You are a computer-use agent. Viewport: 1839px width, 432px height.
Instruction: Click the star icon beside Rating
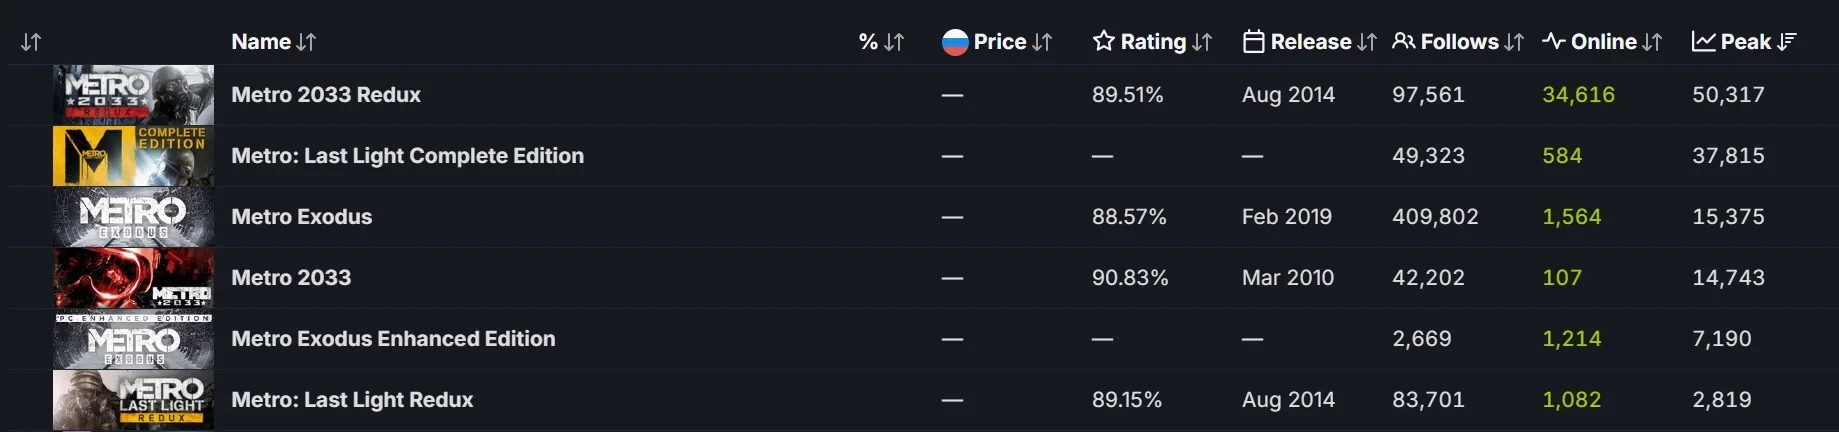[x=1103, y=41]
